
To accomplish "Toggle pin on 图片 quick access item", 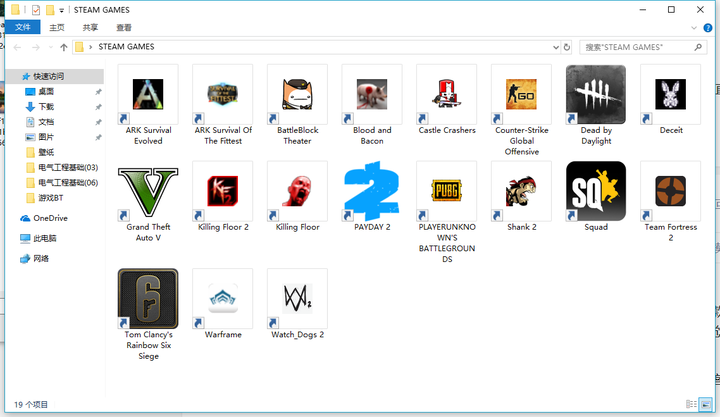I will pyautogui.click(x=98, y=137).
